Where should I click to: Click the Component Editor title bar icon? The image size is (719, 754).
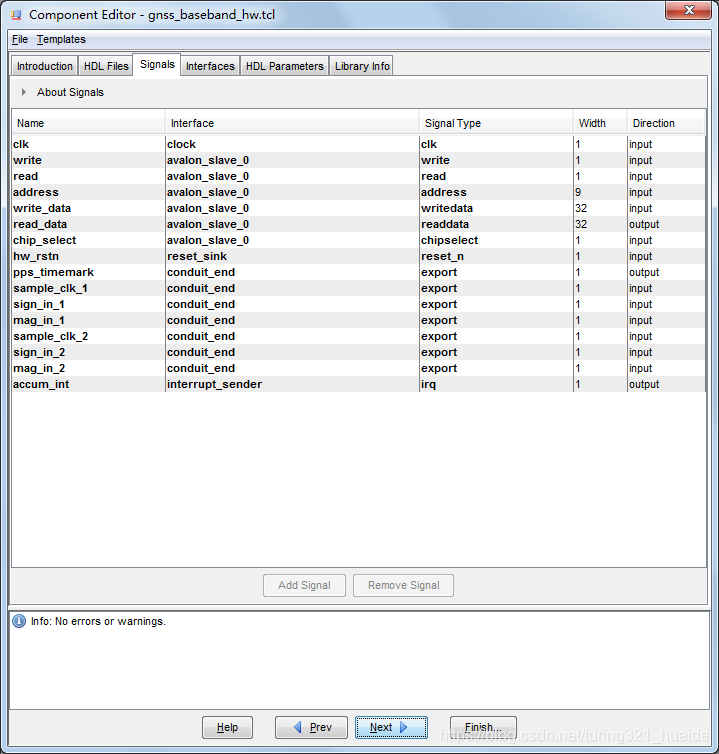pos(16,15)
